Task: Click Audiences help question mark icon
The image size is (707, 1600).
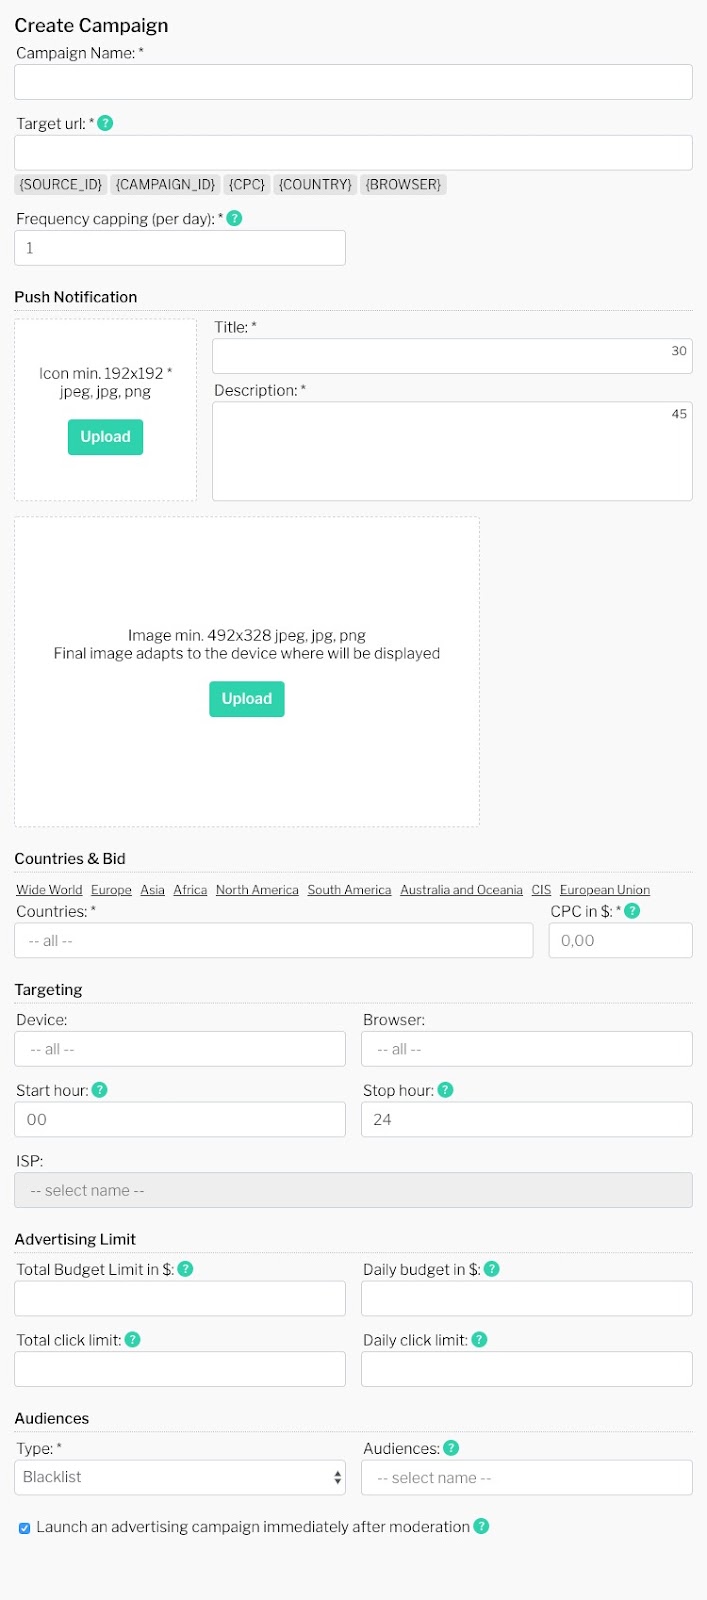Action: 451,1448
